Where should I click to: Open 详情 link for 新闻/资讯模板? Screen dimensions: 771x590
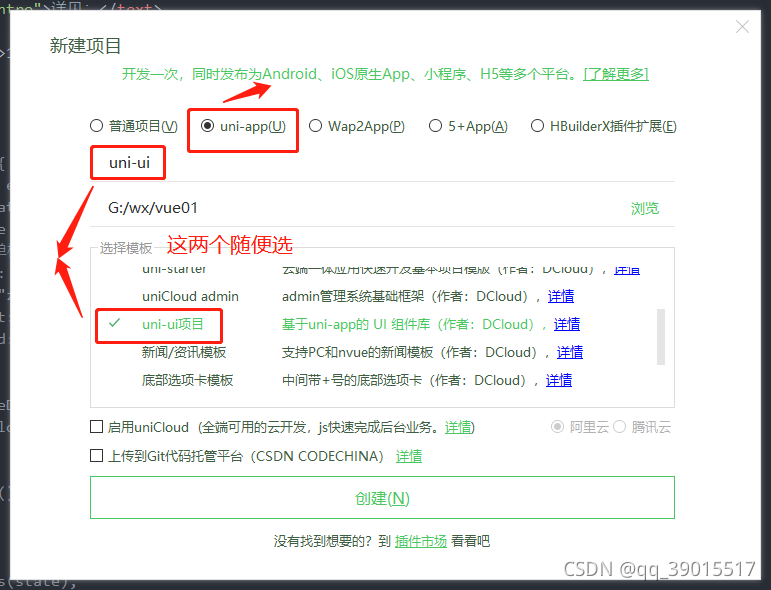tap(570, 353)
